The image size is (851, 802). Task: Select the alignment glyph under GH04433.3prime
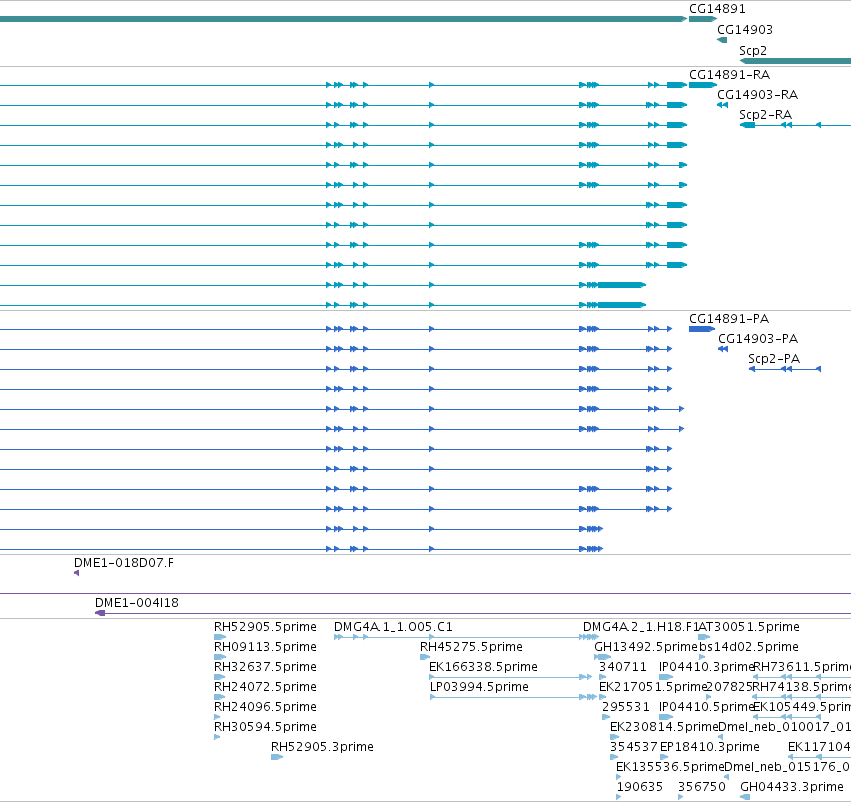pyautogui.click(x=745, y=797)
